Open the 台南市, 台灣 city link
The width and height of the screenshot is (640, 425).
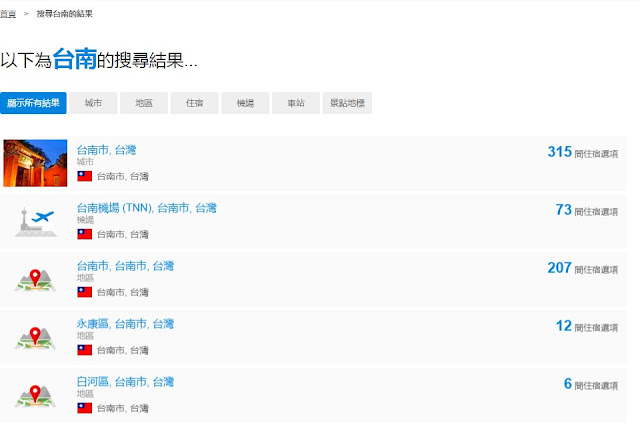106,150
